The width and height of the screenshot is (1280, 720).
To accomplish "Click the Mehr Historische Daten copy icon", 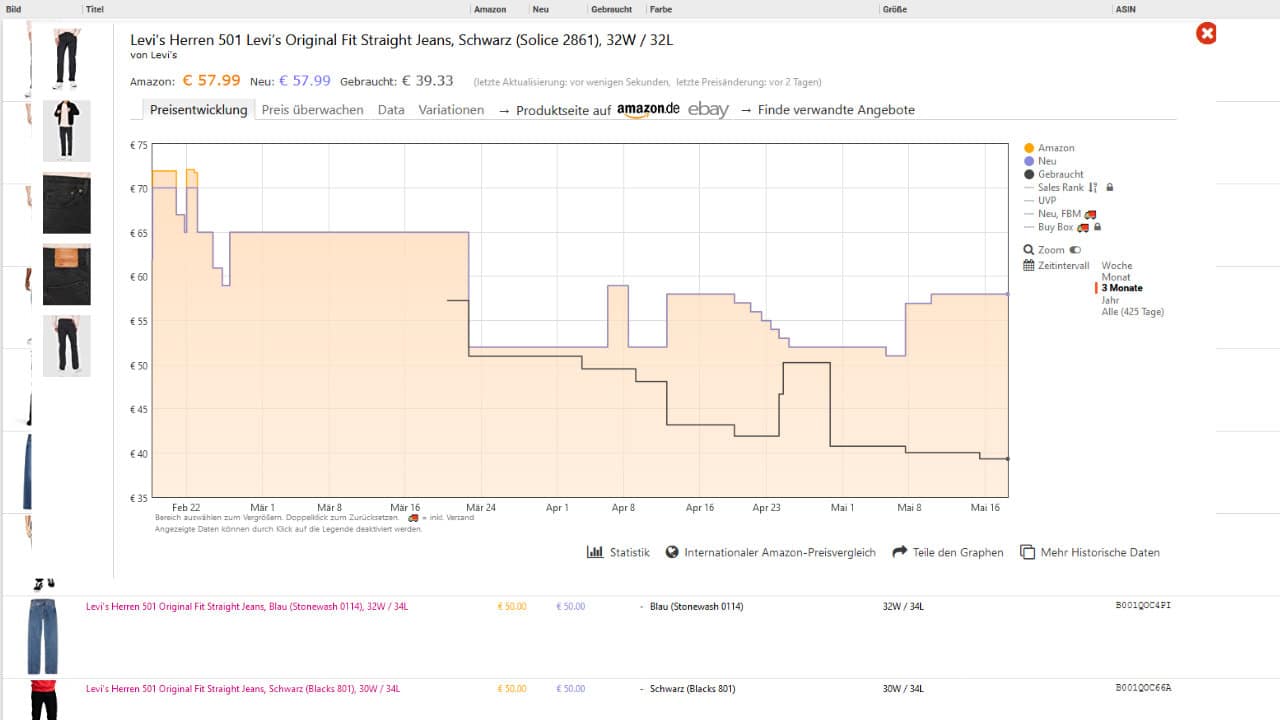I will coord(1027,552).
